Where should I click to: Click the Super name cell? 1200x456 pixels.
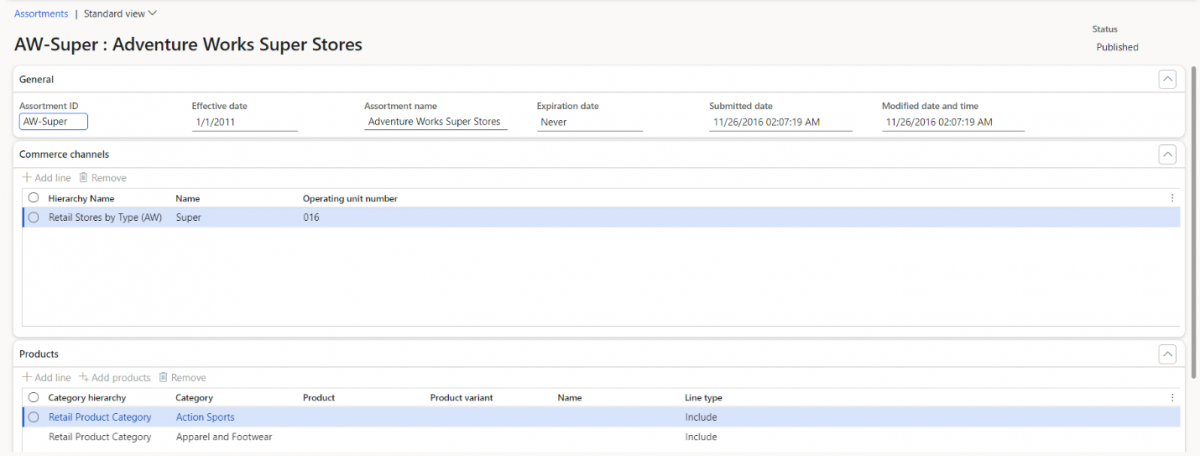[x=188, y=217]
